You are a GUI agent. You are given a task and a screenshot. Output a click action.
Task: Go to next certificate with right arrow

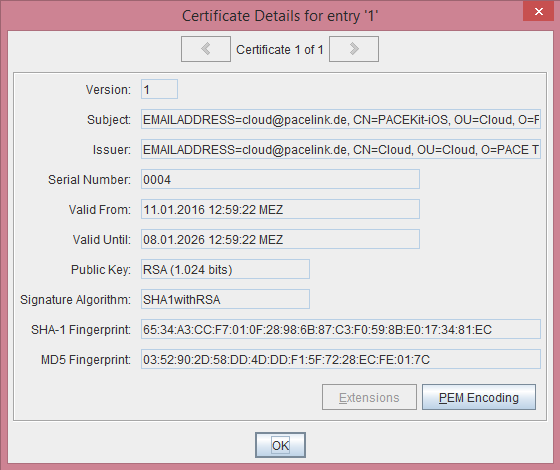354,49
